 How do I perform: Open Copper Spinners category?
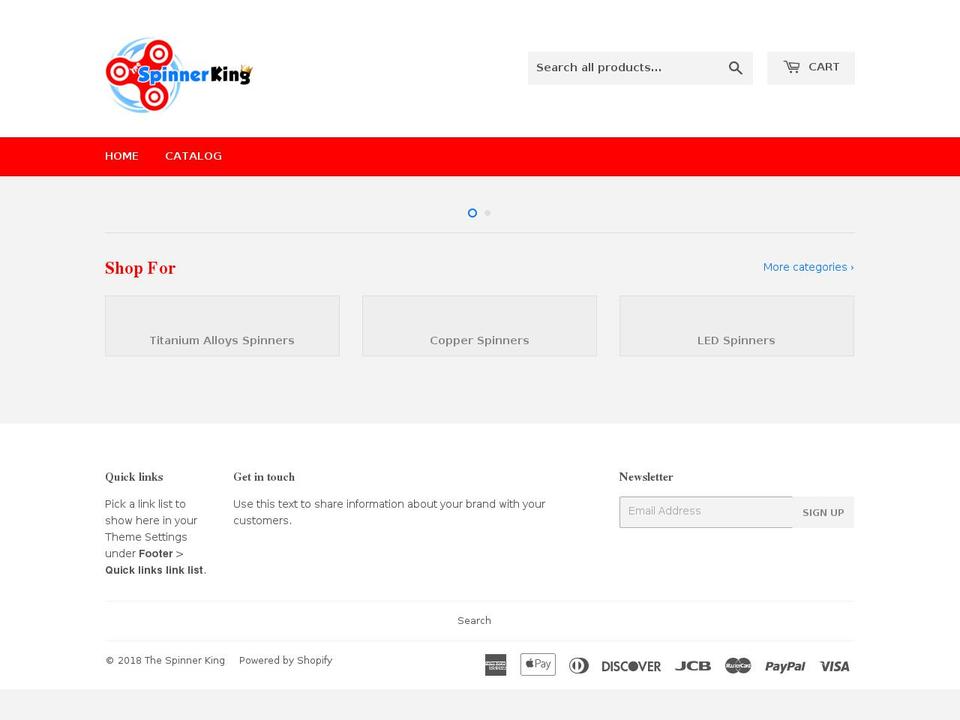click(x=479, y=326)
